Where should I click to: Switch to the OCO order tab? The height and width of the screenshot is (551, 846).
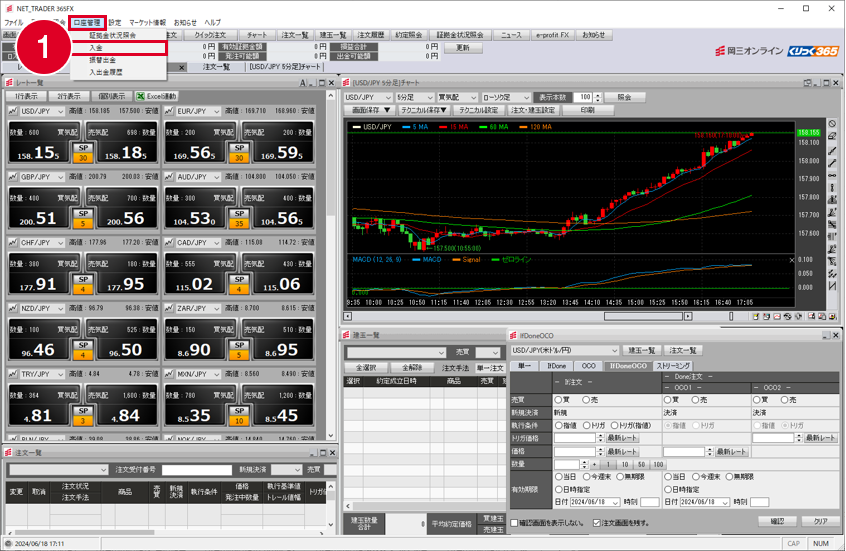588,366
